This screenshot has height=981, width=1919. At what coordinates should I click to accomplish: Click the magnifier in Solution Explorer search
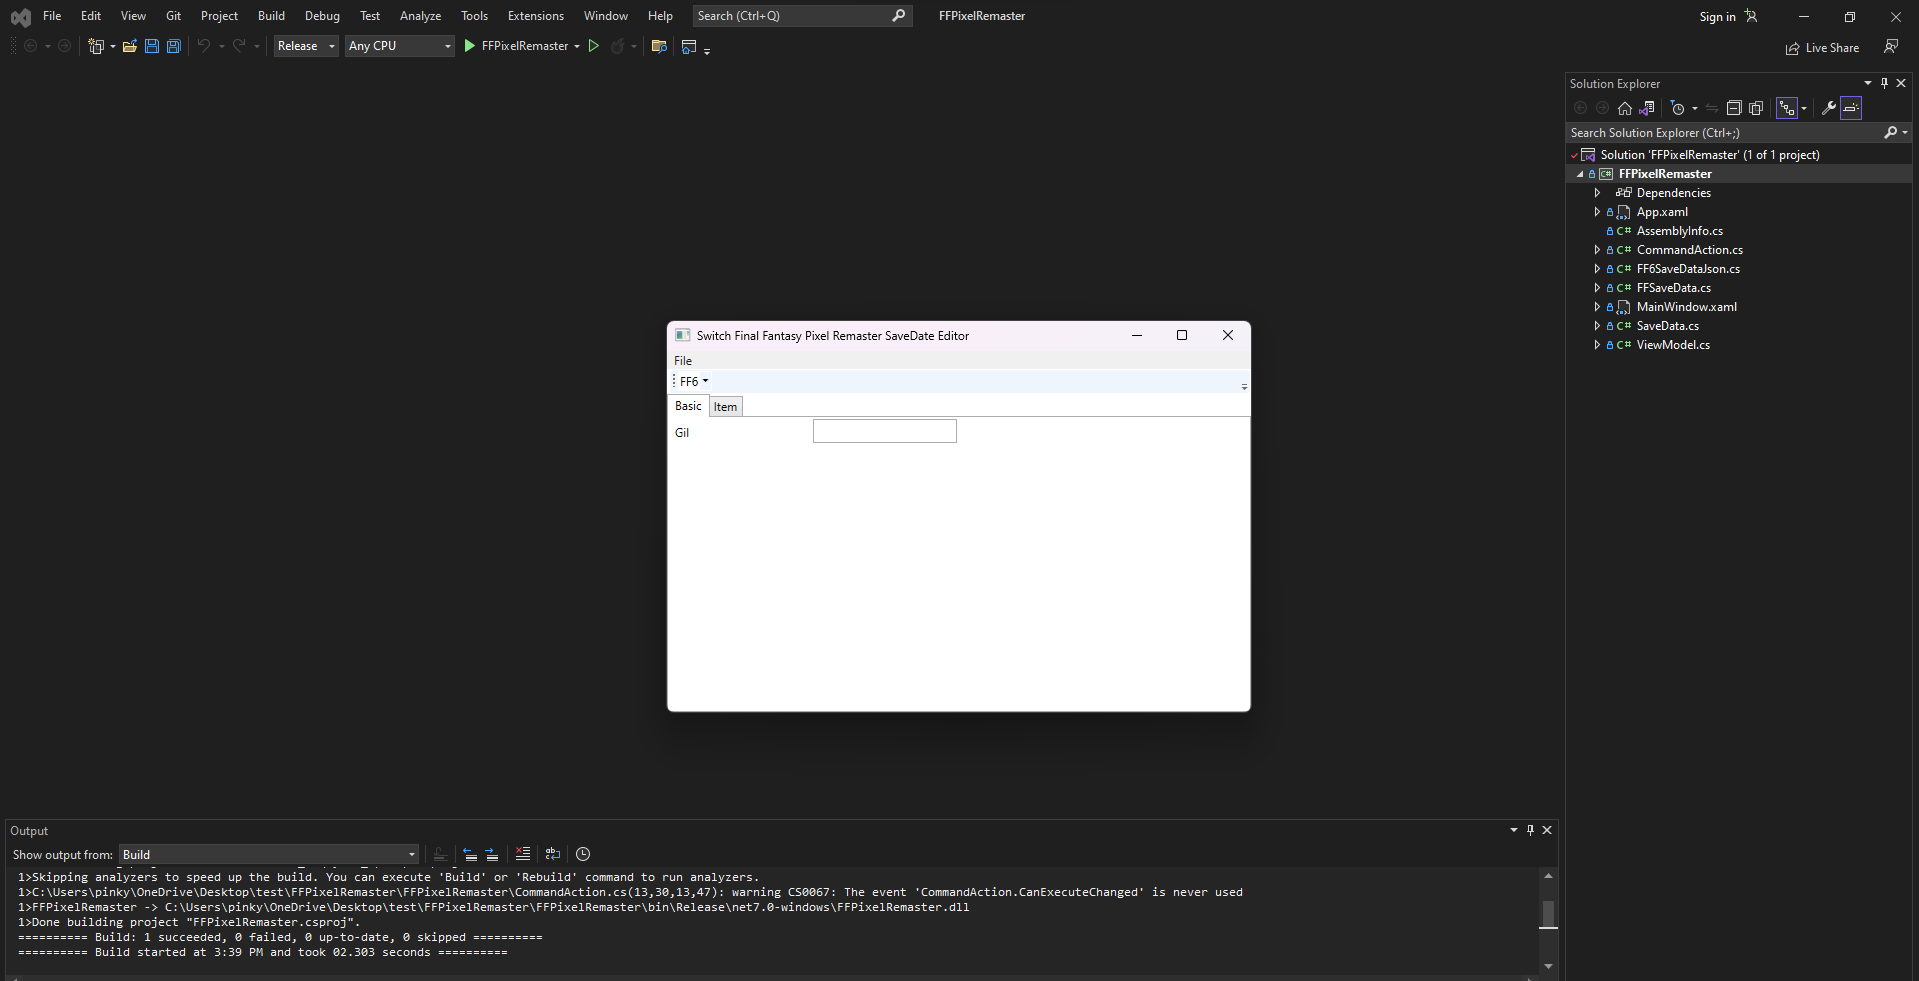(1890, 132)
